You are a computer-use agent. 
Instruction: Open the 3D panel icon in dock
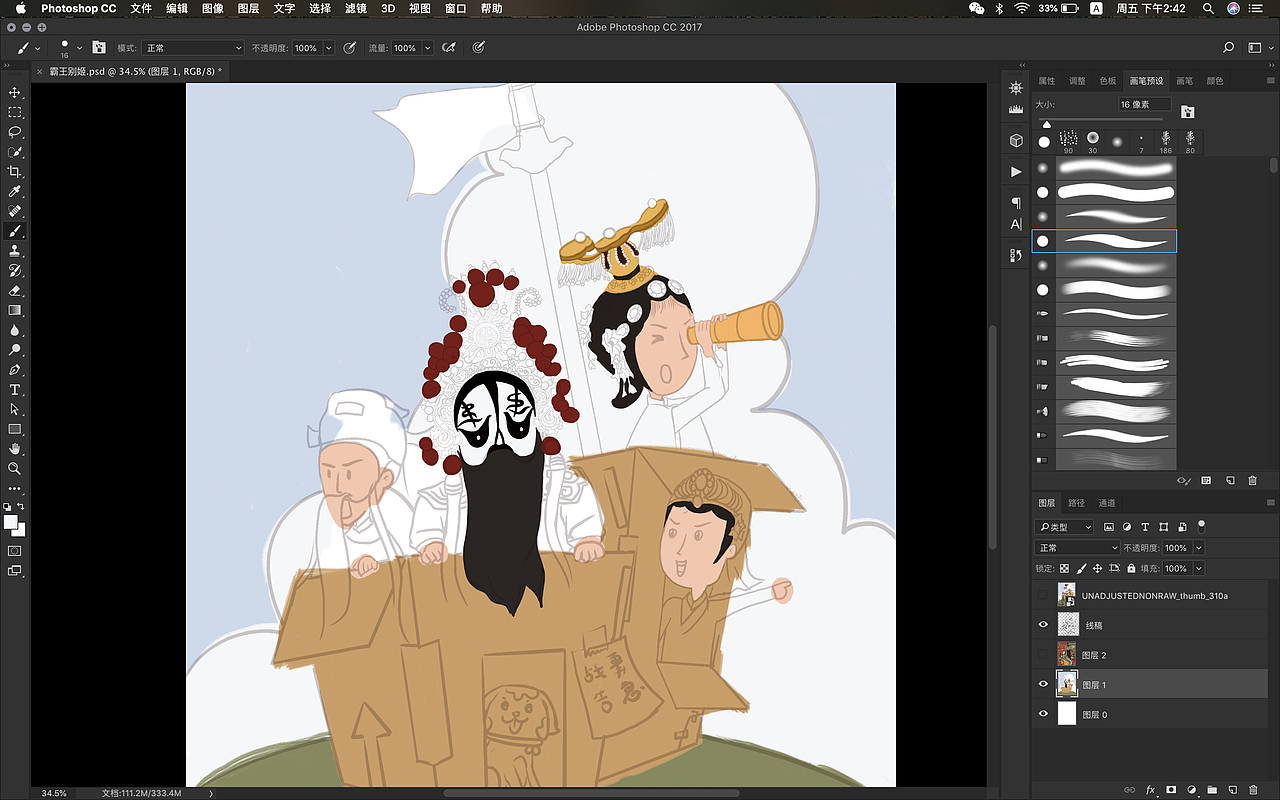click(1016, 141)
